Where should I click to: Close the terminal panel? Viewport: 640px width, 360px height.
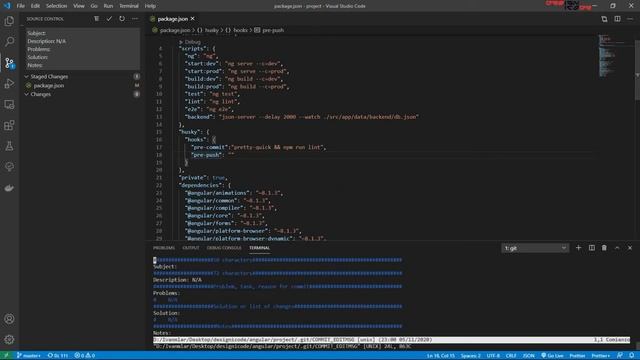[630, 248]
